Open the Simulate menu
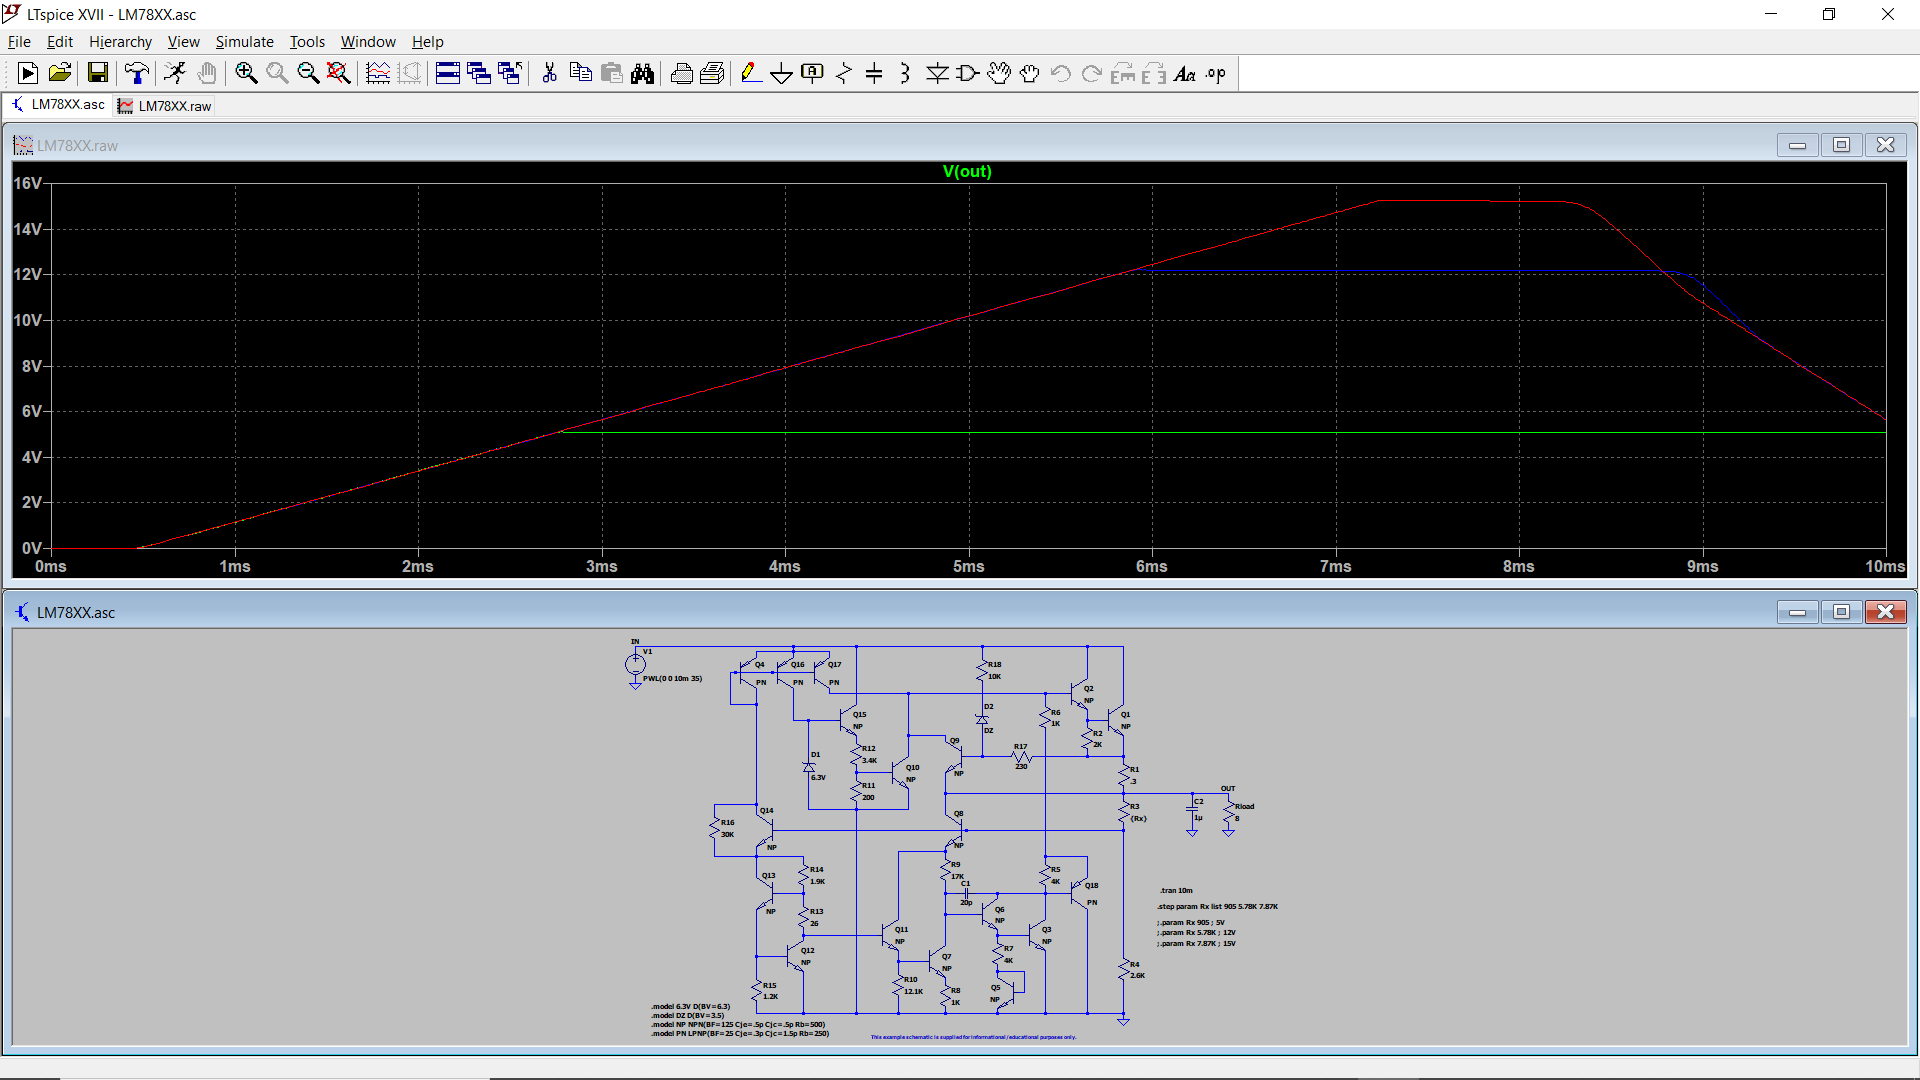 (244, 42)
